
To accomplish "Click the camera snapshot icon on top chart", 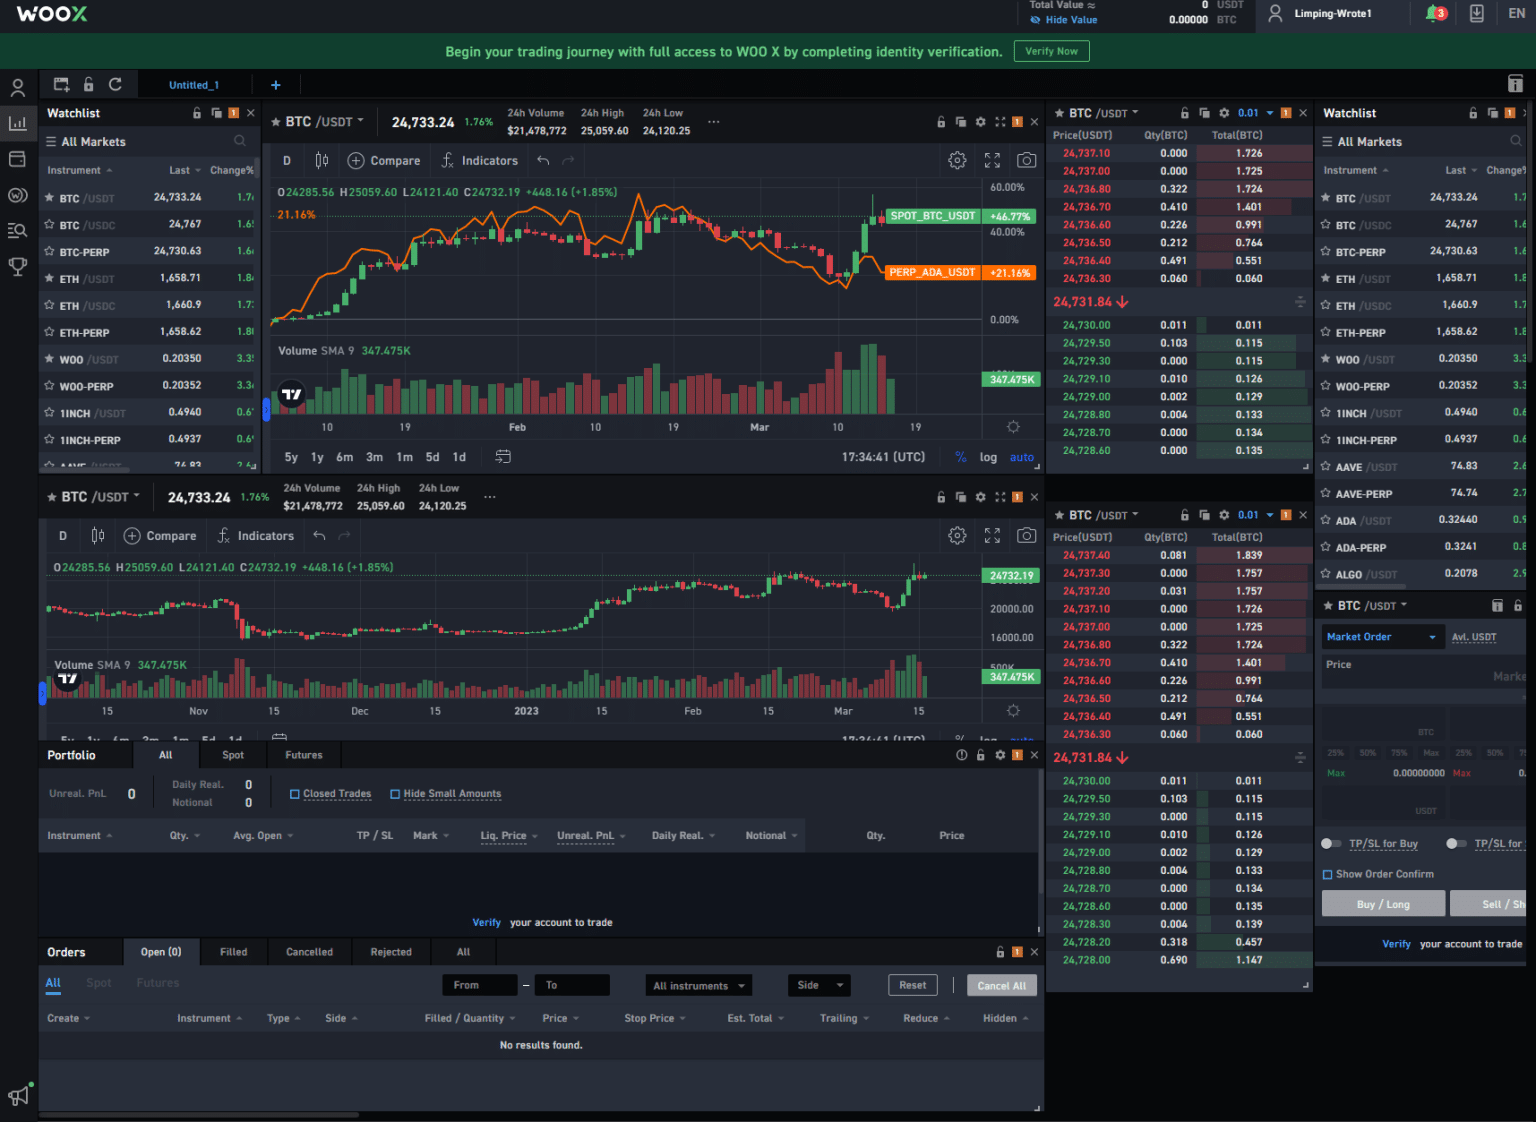I will coord(1026,160).
